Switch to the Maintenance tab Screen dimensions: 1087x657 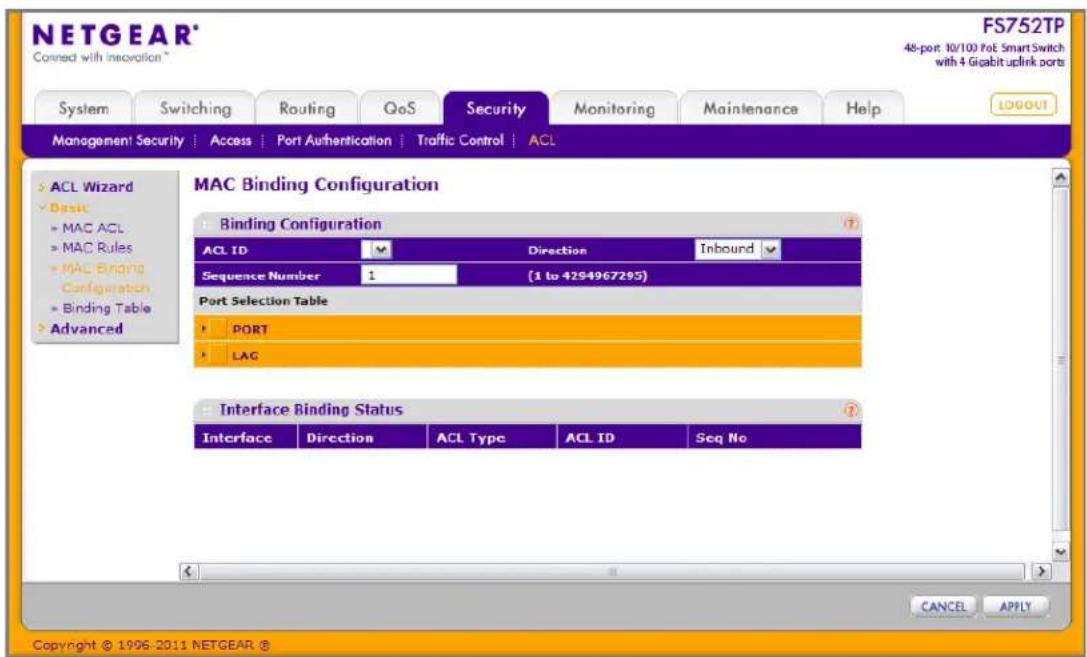(751, 109)
